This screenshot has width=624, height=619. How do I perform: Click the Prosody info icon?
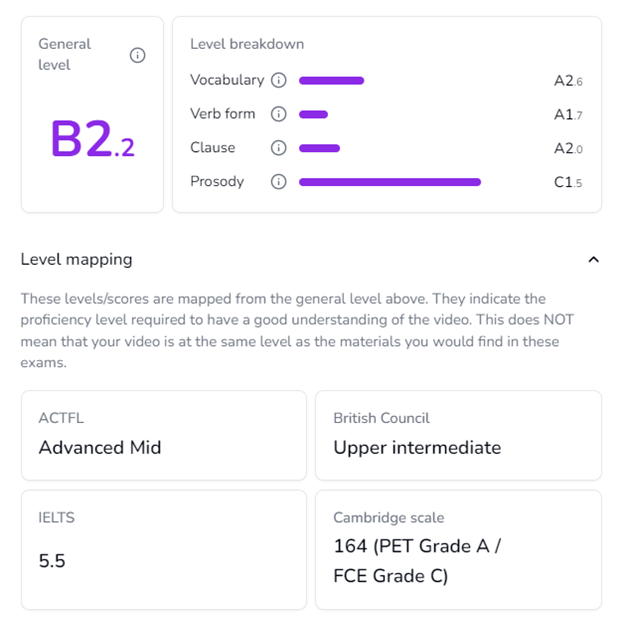coord(279,182)
